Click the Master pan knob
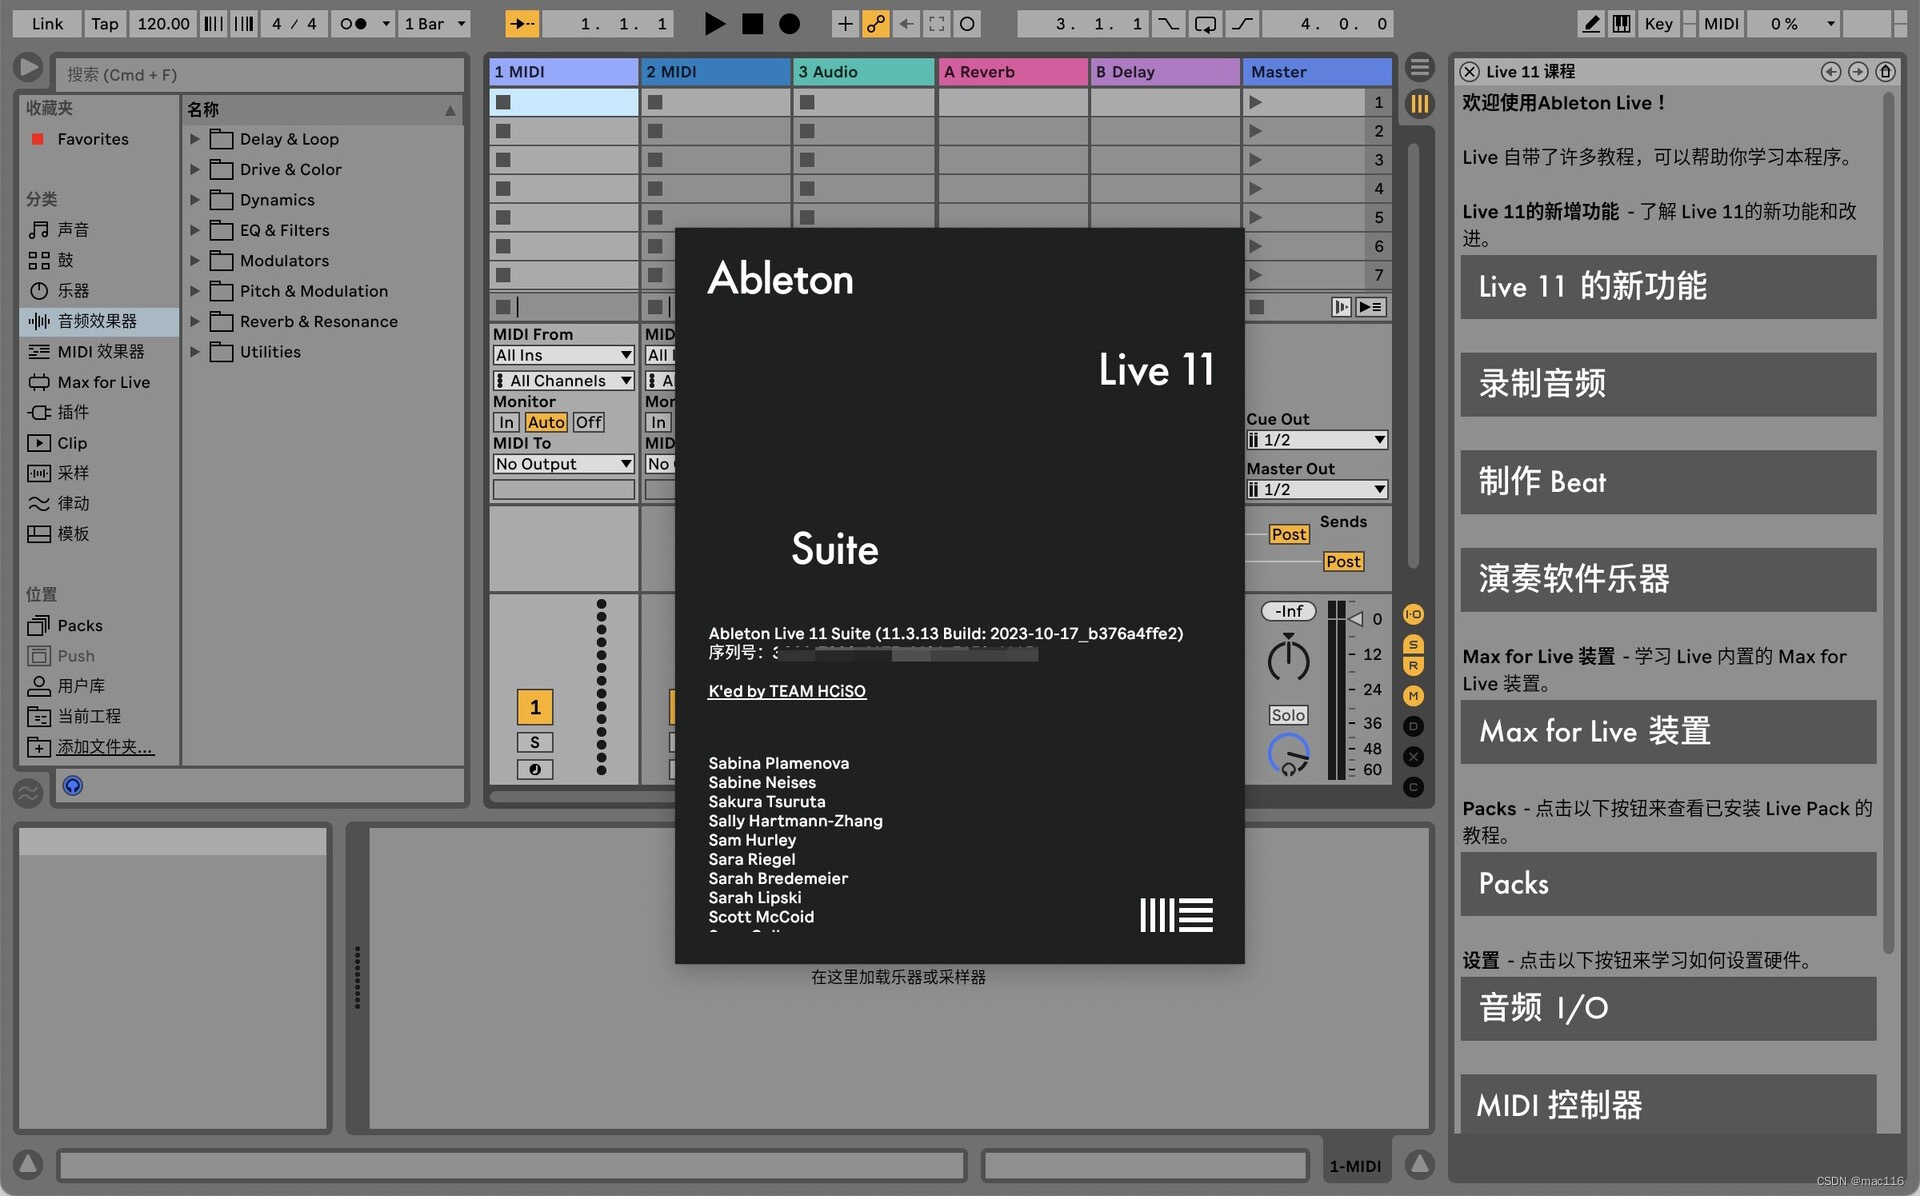The image size is (1920, 1196). [x=1288, y=659]
